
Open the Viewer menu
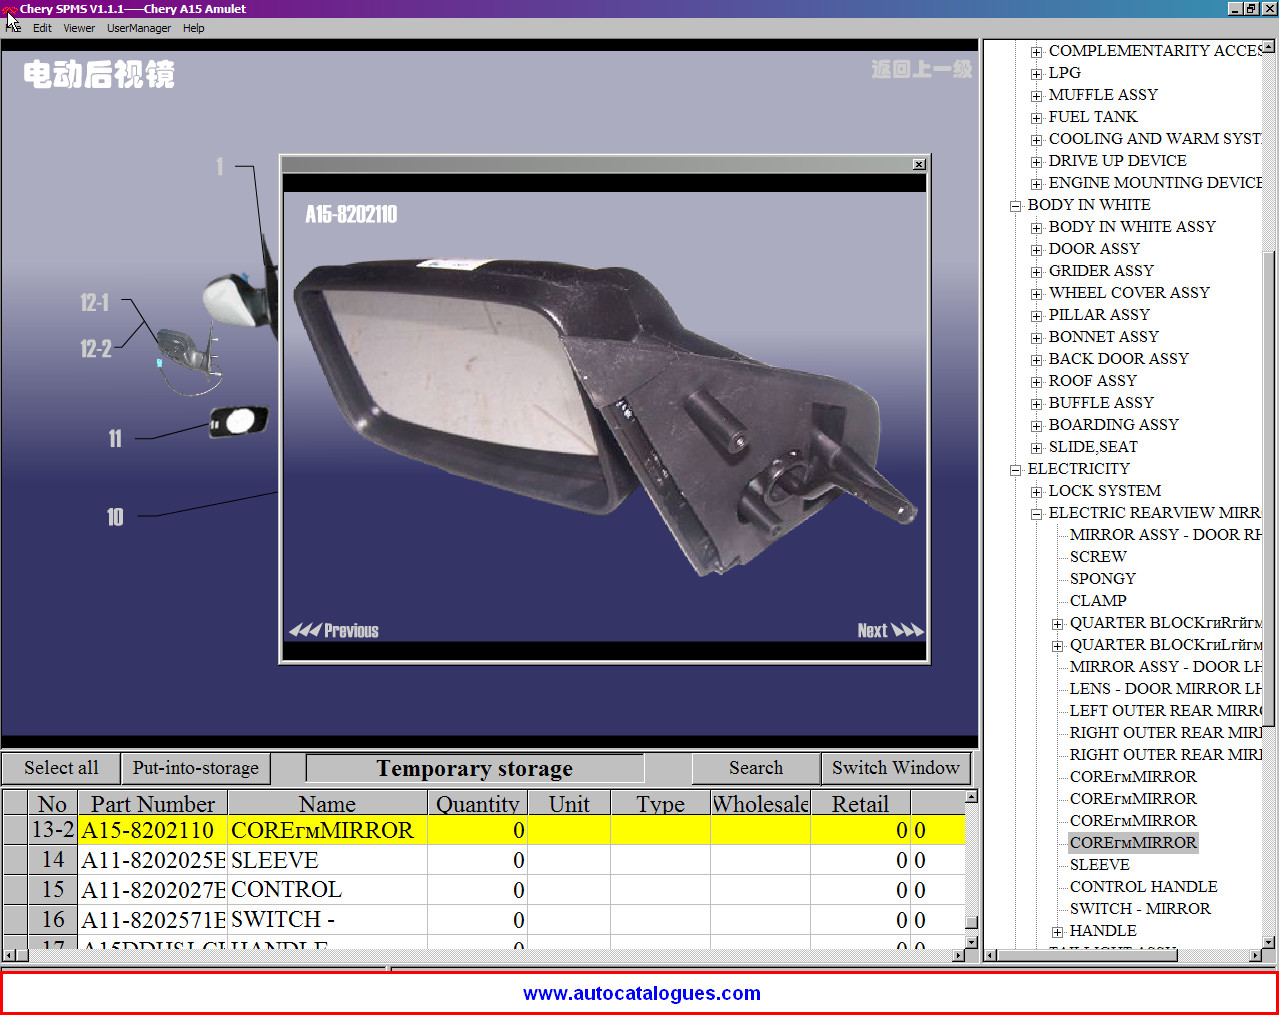(x=79, y=28)
